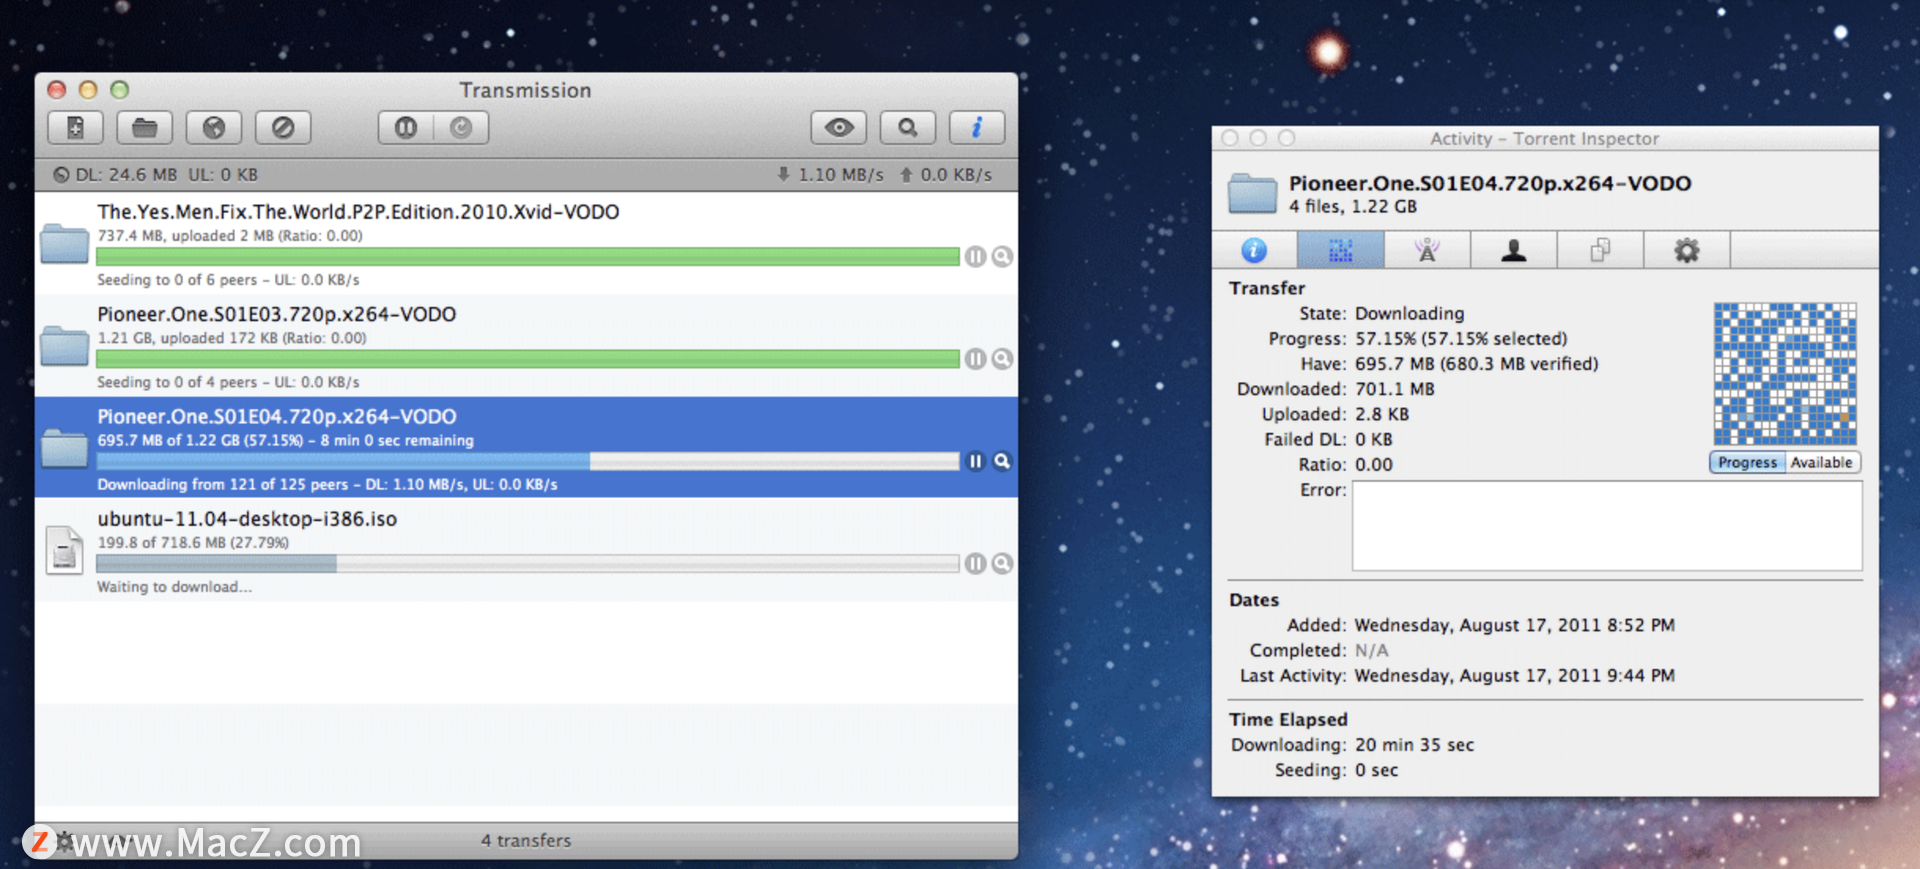Select the Activity tab in Inspector
Image resolution: width=1920 pixels, height=869 pixels.
[x=1341, y=250]
